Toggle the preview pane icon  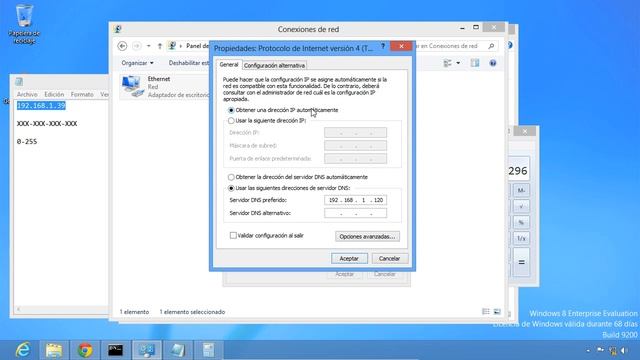point(475,63)
